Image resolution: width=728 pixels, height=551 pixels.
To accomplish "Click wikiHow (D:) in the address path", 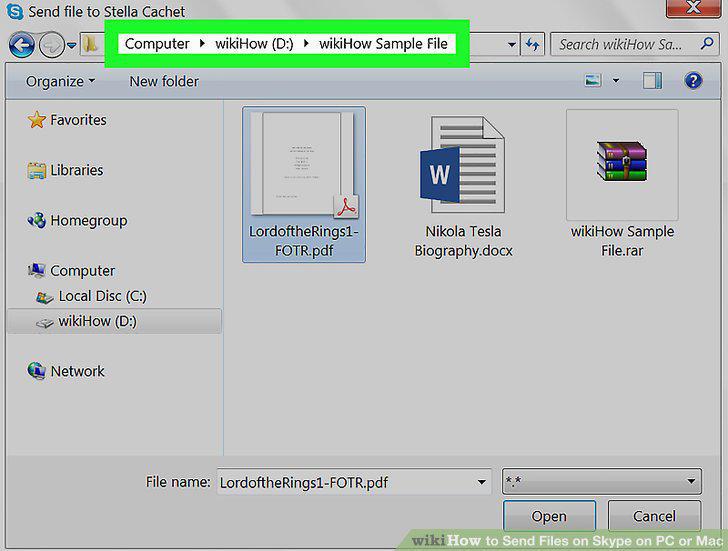I will pos(254,44).
